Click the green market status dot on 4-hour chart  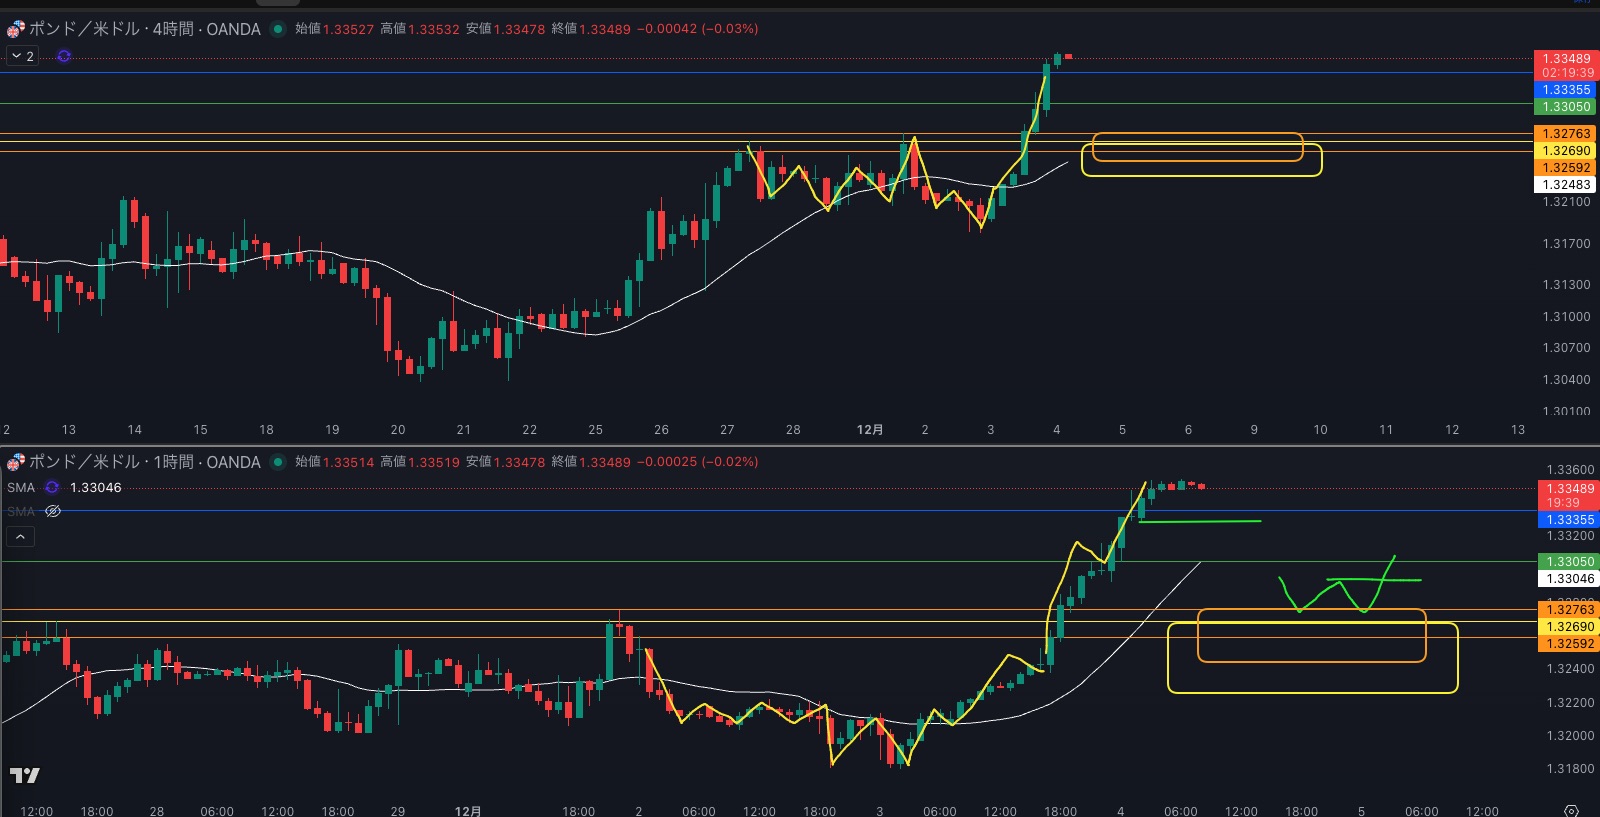(278, 29)
